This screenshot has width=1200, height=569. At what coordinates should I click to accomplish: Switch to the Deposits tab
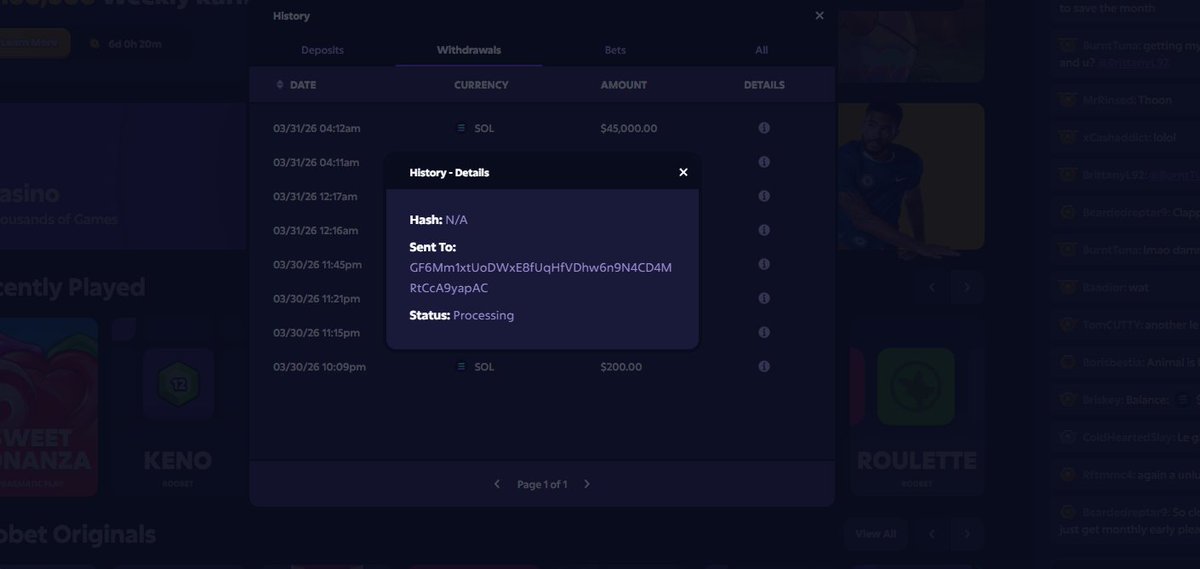[x=322, y=50]
